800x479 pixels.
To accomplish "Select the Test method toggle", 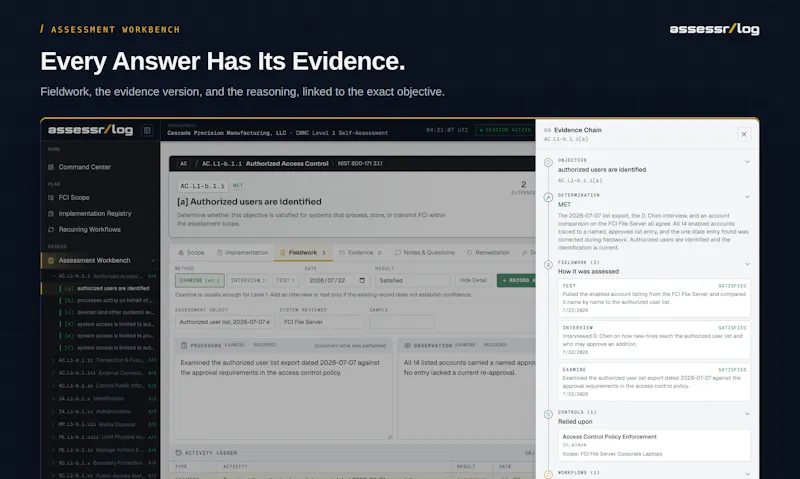I will 286,281.
